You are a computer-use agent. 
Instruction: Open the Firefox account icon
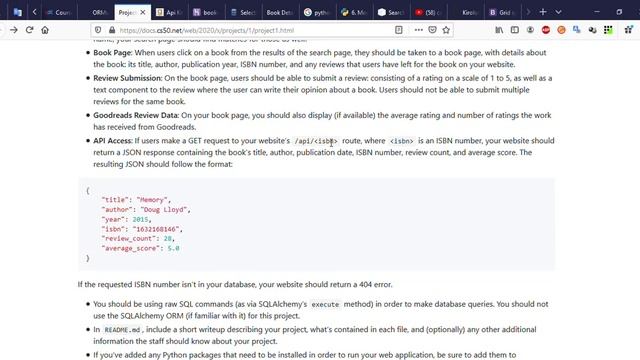530,30
